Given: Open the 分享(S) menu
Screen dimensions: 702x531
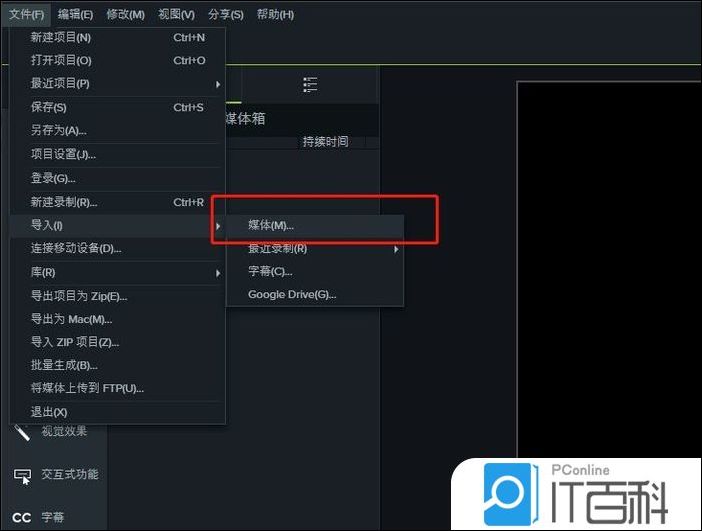Looking at the screenshot, I should tap(226, 14).
